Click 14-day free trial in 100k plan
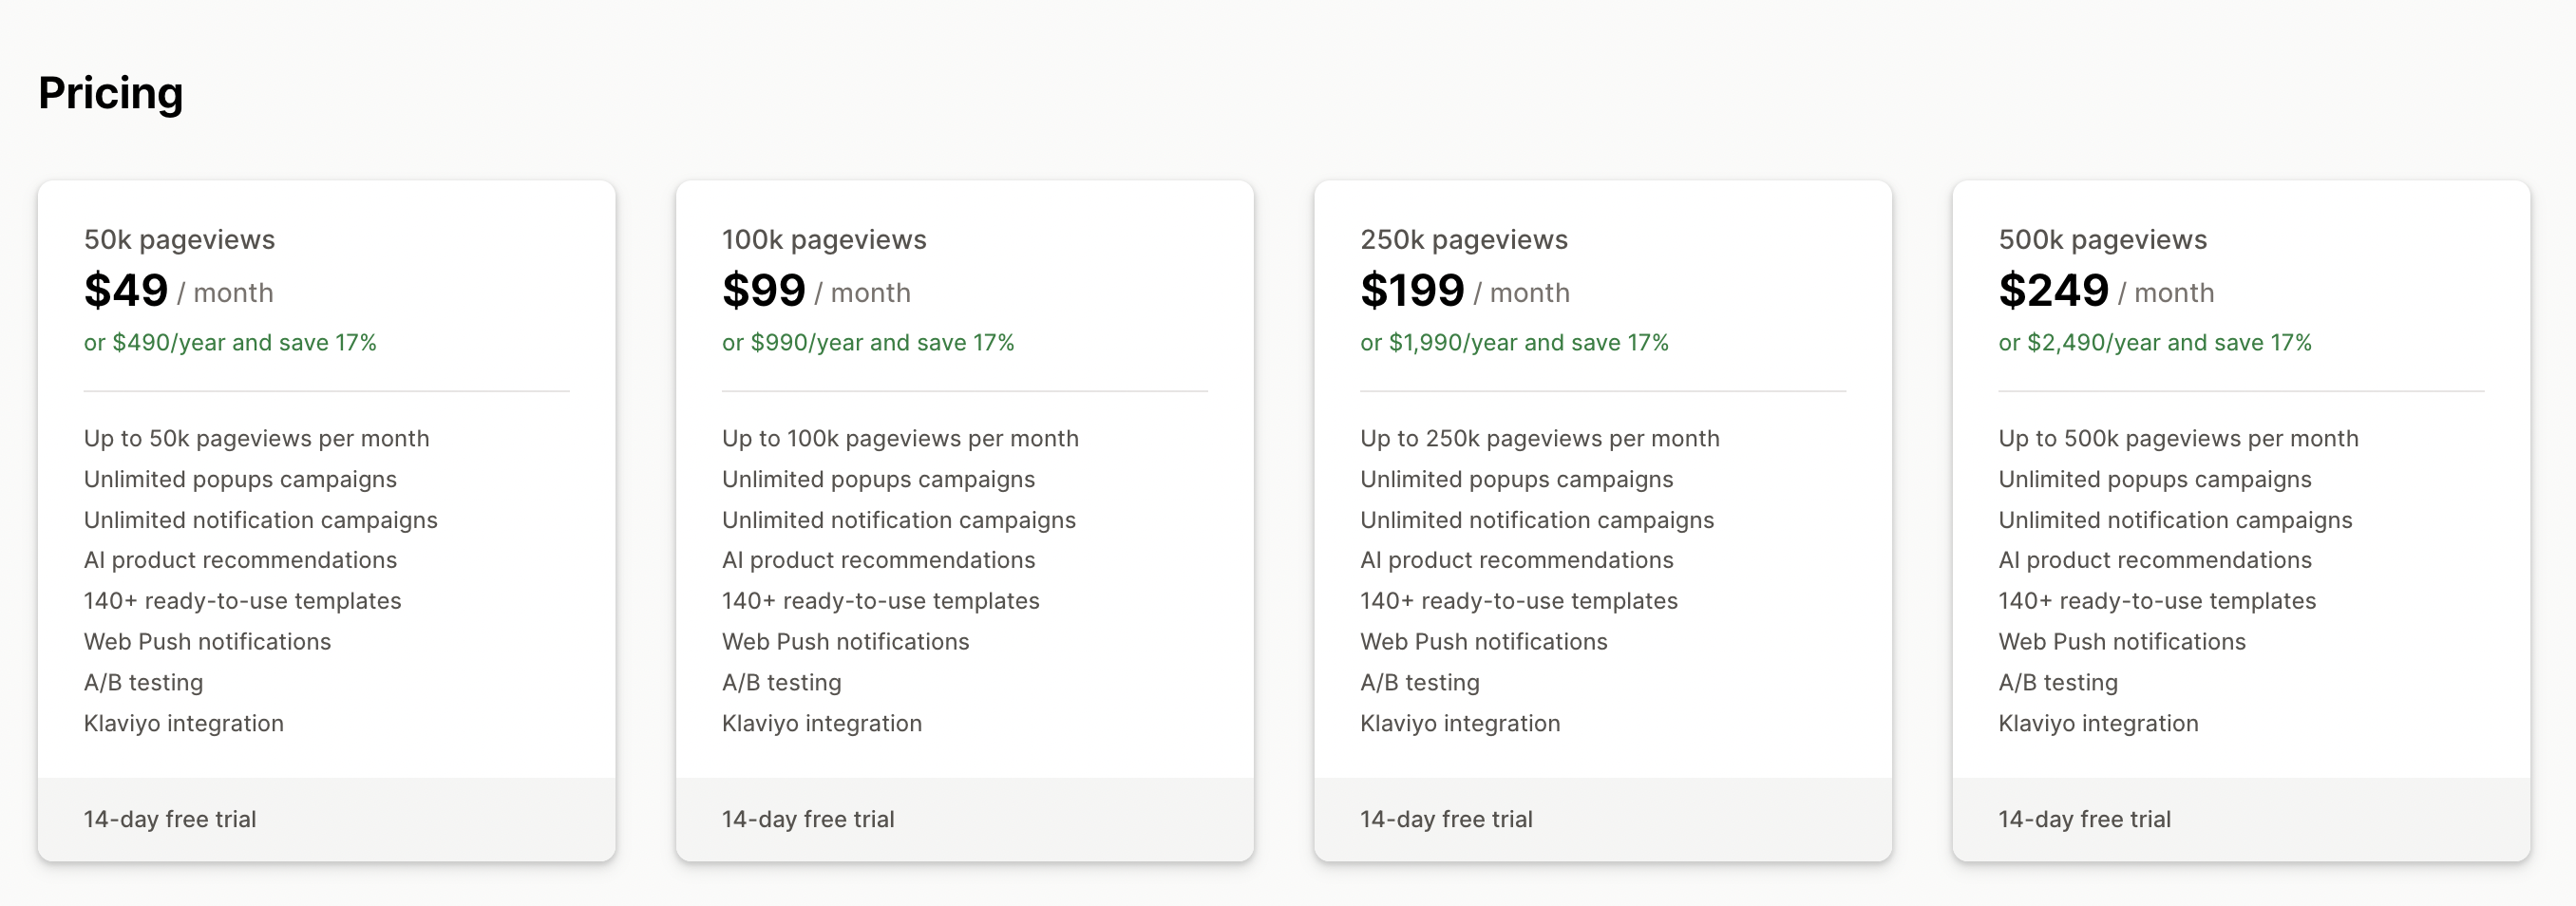The image size is (2576, 906). click(808, 820)
